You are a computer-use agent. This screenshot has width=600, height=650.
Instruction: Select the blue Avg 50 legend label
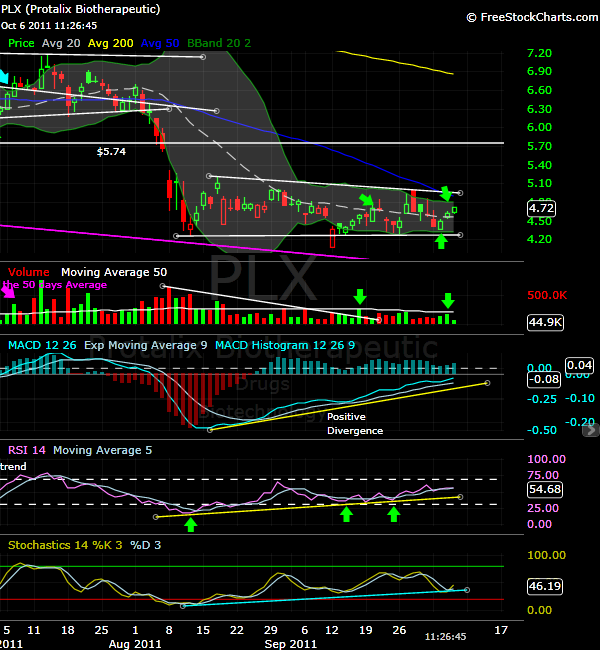(x=160, y=43)
